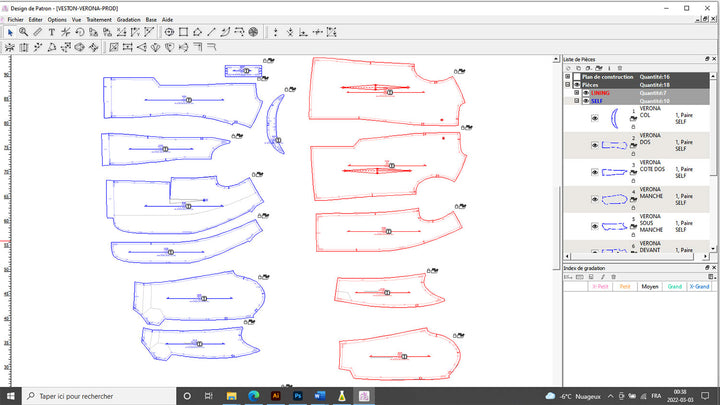Open the Aide menu
The width and height of the screenshot is (720, 405).
click(167, 20)
